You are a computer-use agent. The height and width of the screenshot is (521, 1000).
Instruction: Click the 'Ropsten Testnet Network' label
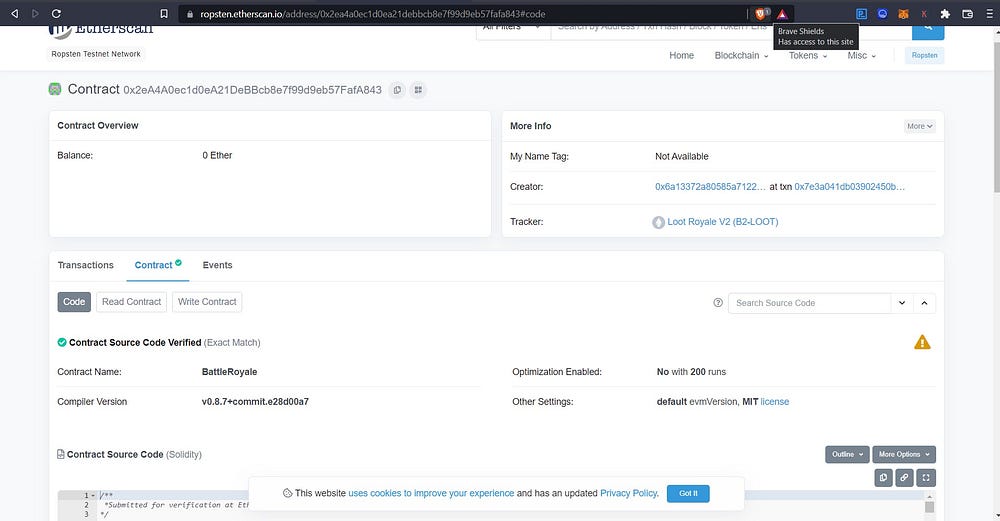(x=96, y=54)
